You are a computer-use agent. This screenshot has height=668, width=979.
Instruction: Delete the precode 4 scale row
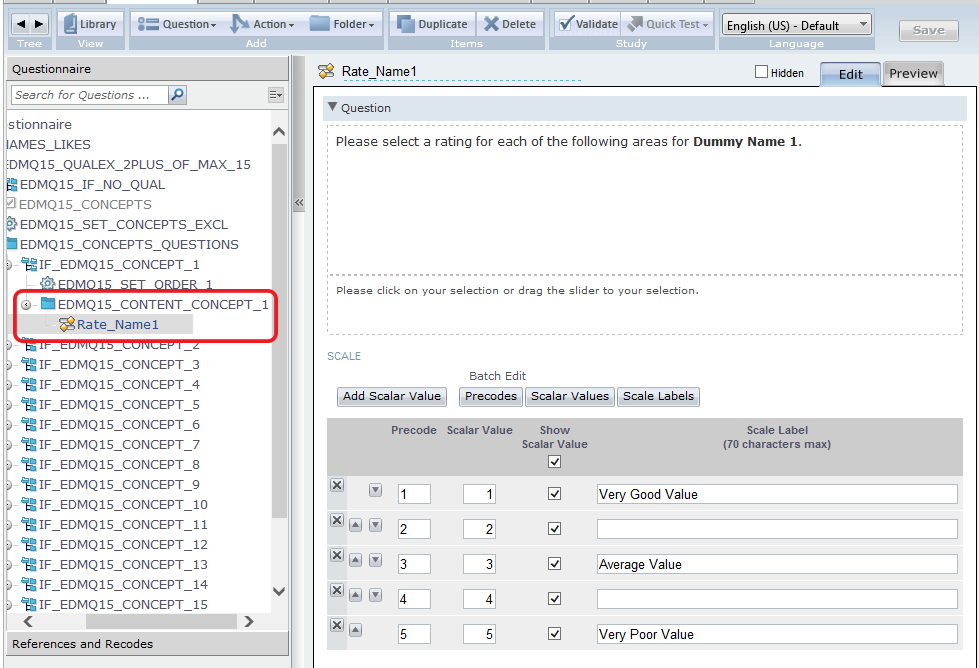(x=337, y=590)
